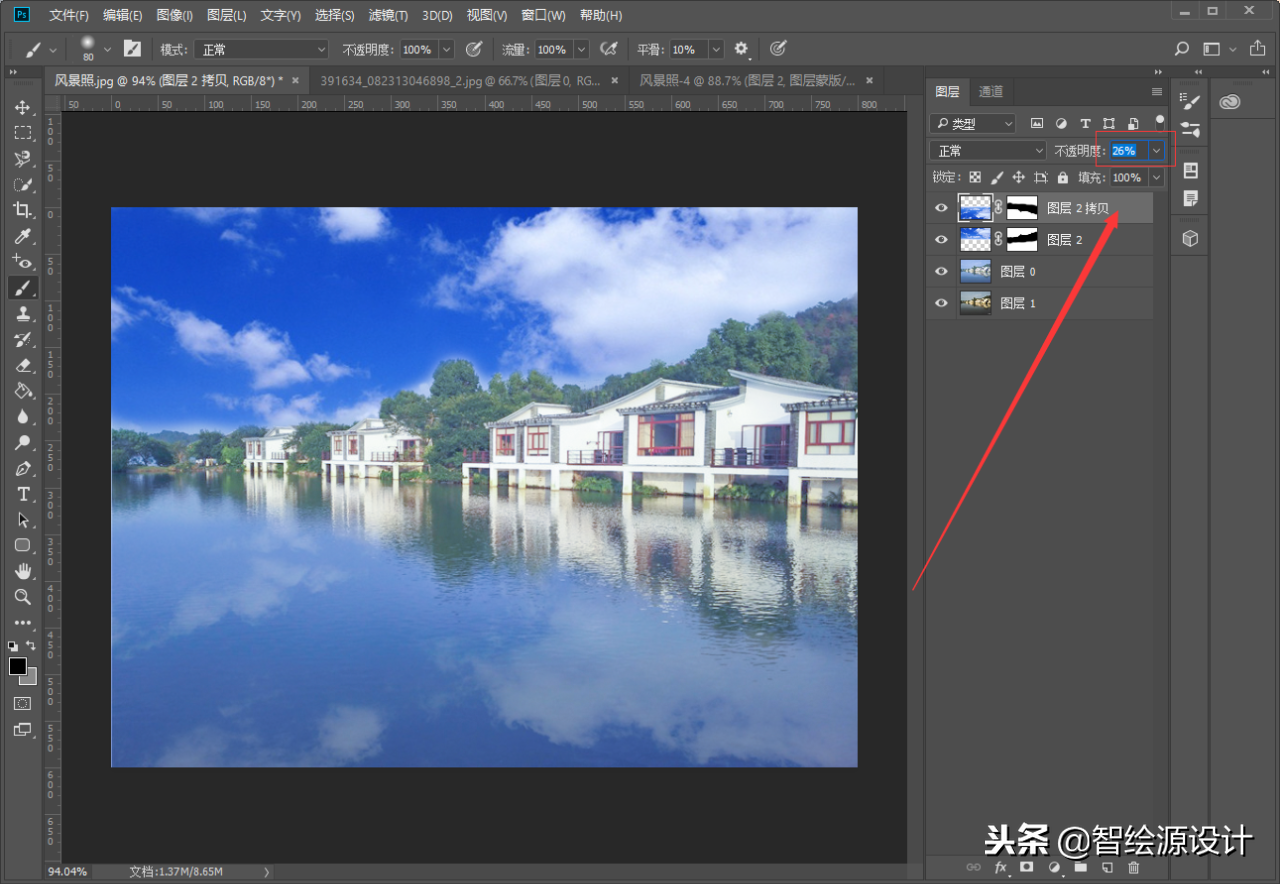This screenshot has width=1280, height=884.
Task: Open the 流量 flow dropdown arrow
Action: click(582, 49)
